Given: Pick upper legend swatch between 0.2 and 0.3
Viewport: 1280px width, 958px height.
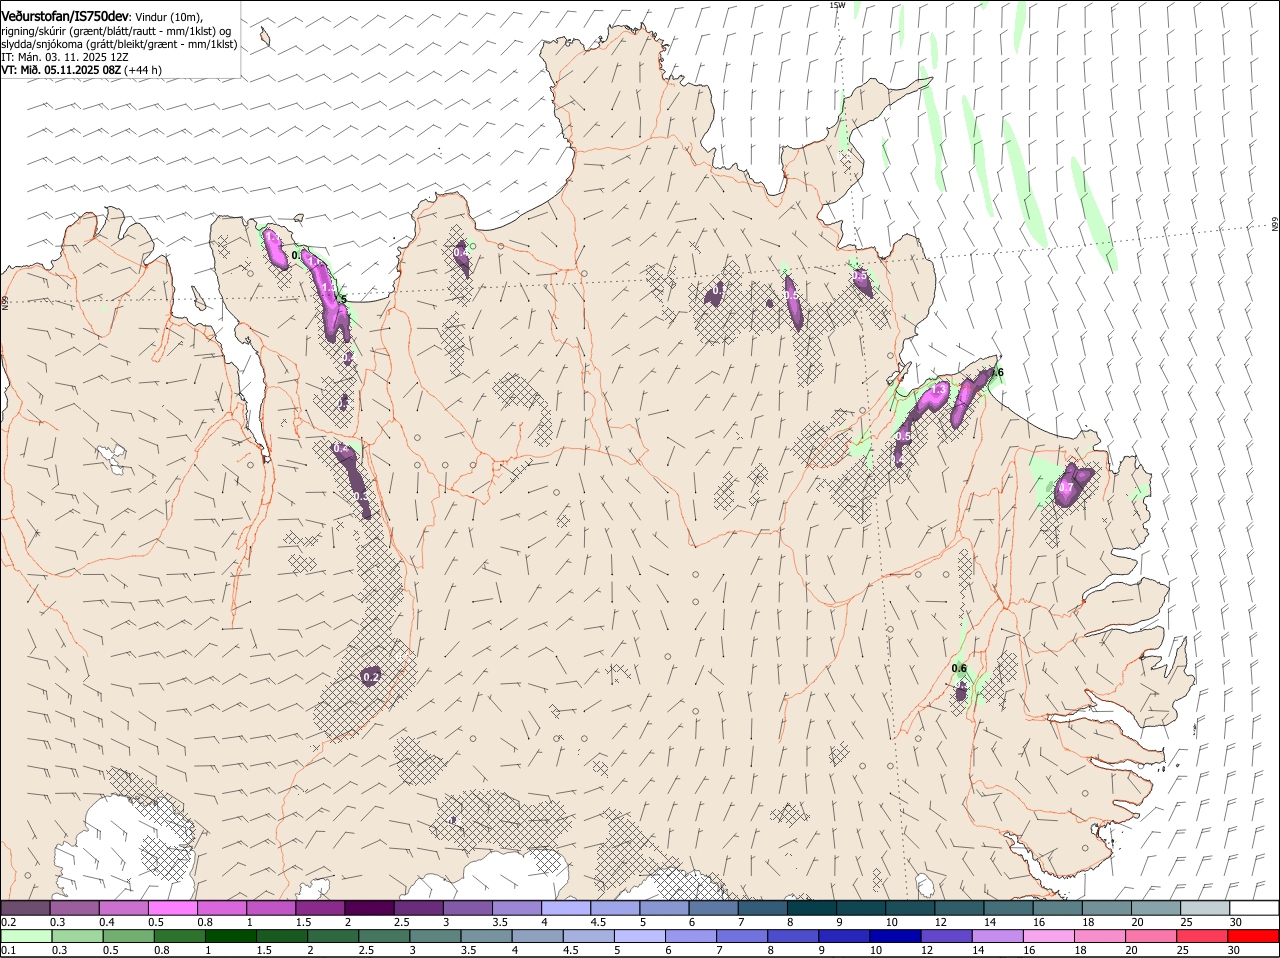Looking at the screenshot, I should click(26, 908).
